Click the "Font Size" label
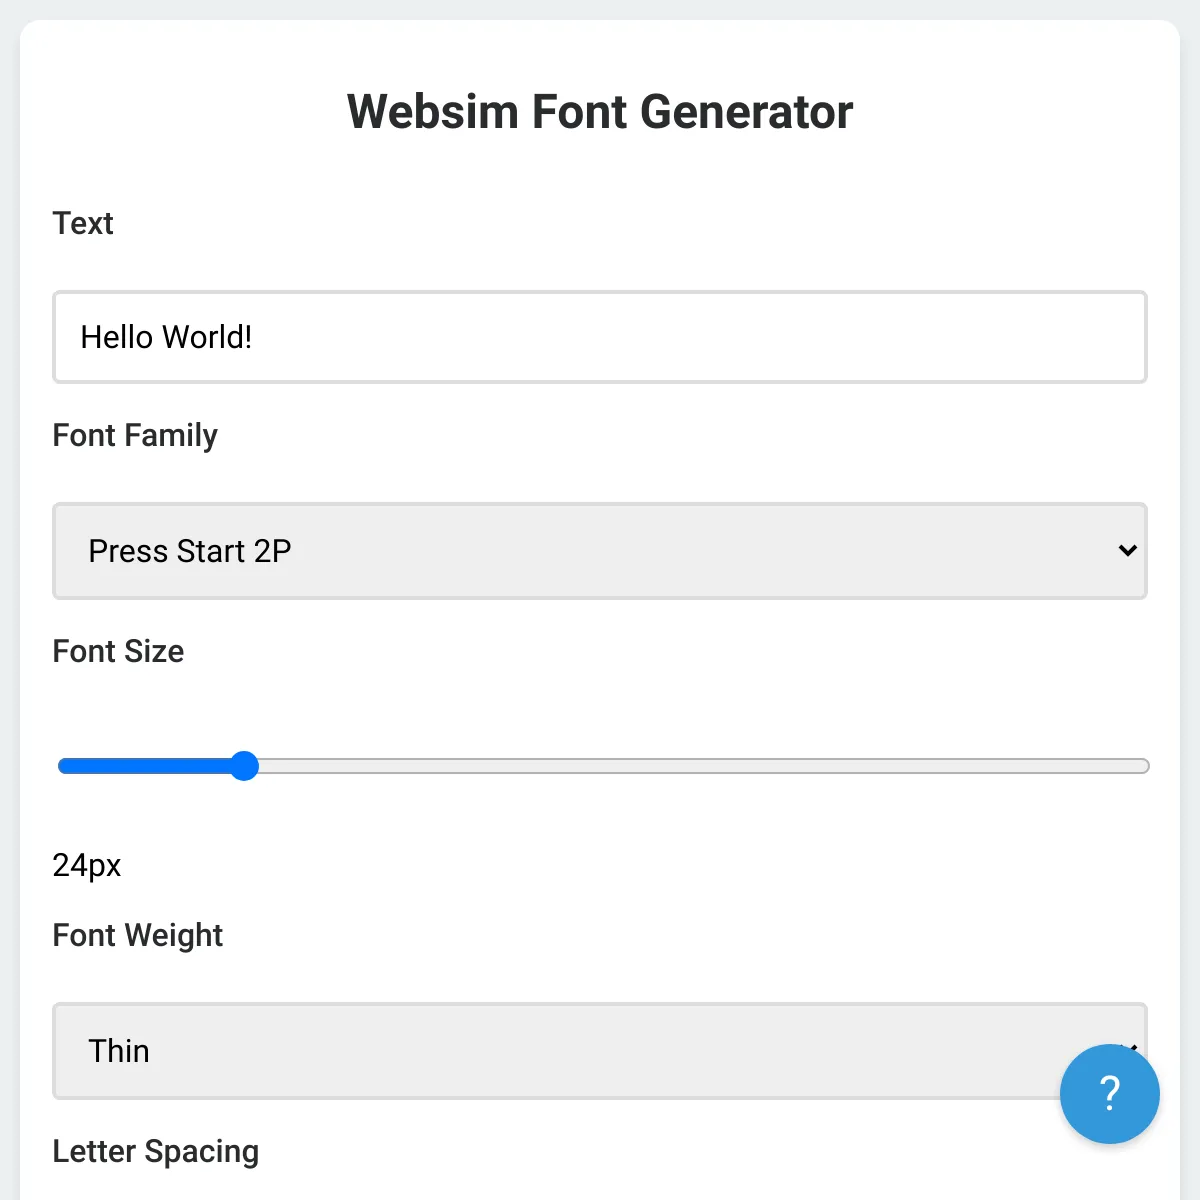This screenshot has height=1200, width=1200. [118, 651]
